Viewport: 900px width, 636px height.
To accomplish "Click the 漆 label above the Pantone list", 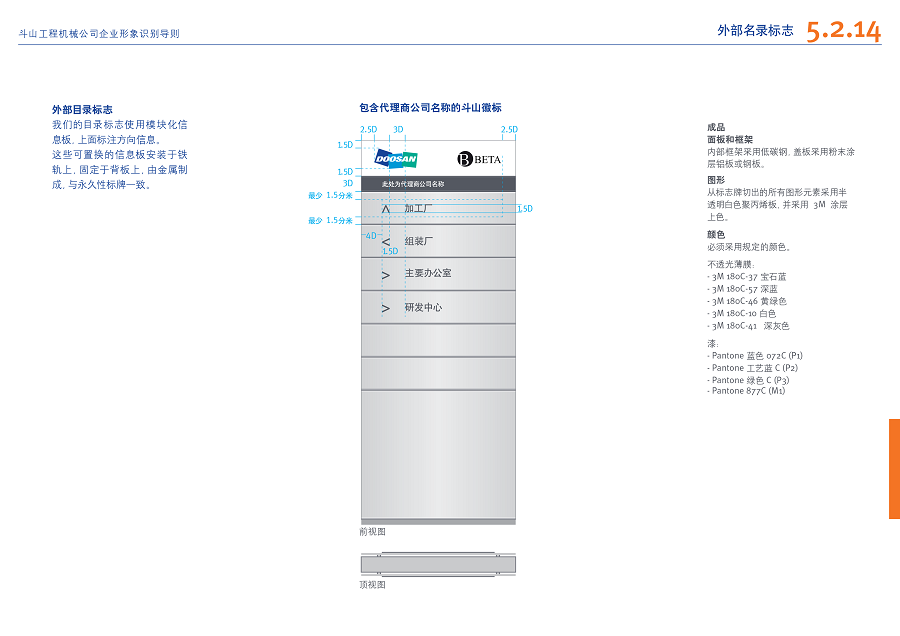I will pyautogui.click(x=713, y=343).
